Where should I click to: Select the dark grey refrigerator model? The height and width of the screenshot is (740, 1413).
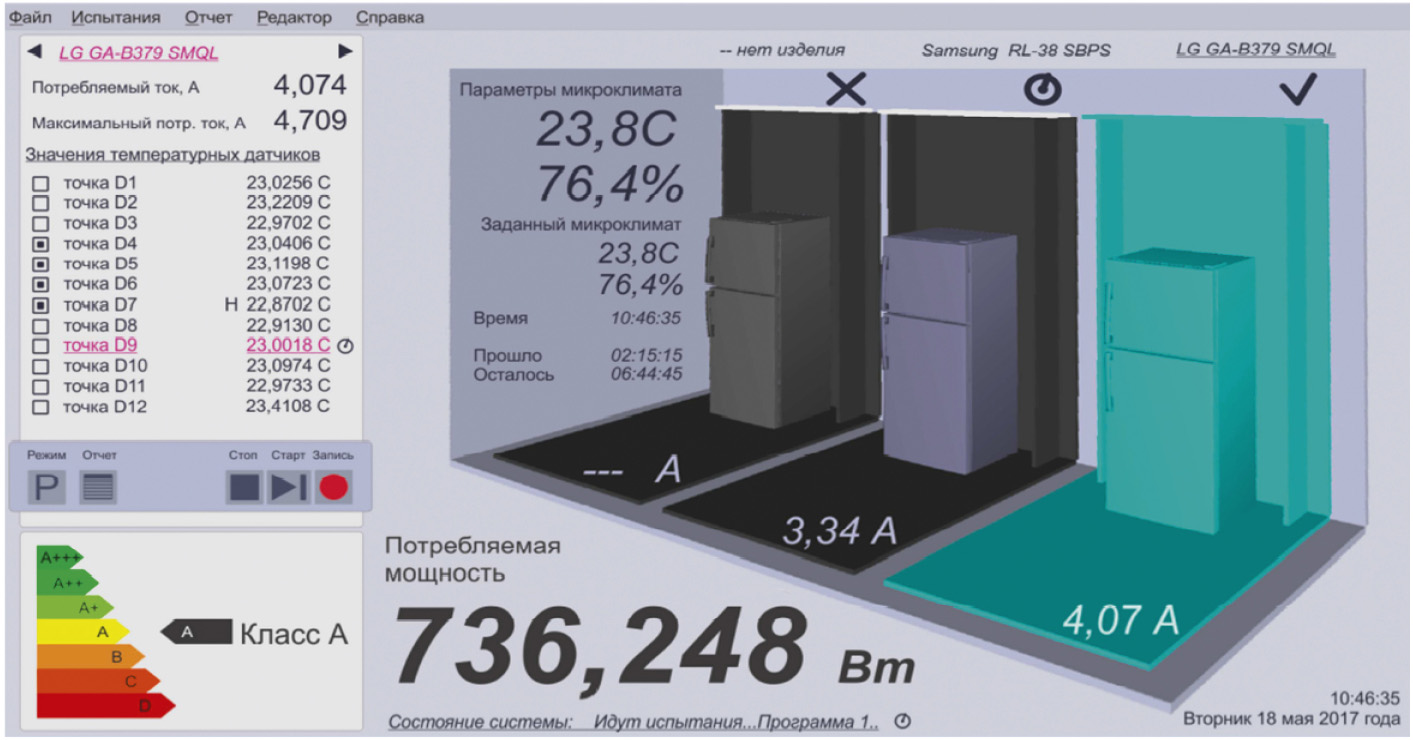click(768, 318)
